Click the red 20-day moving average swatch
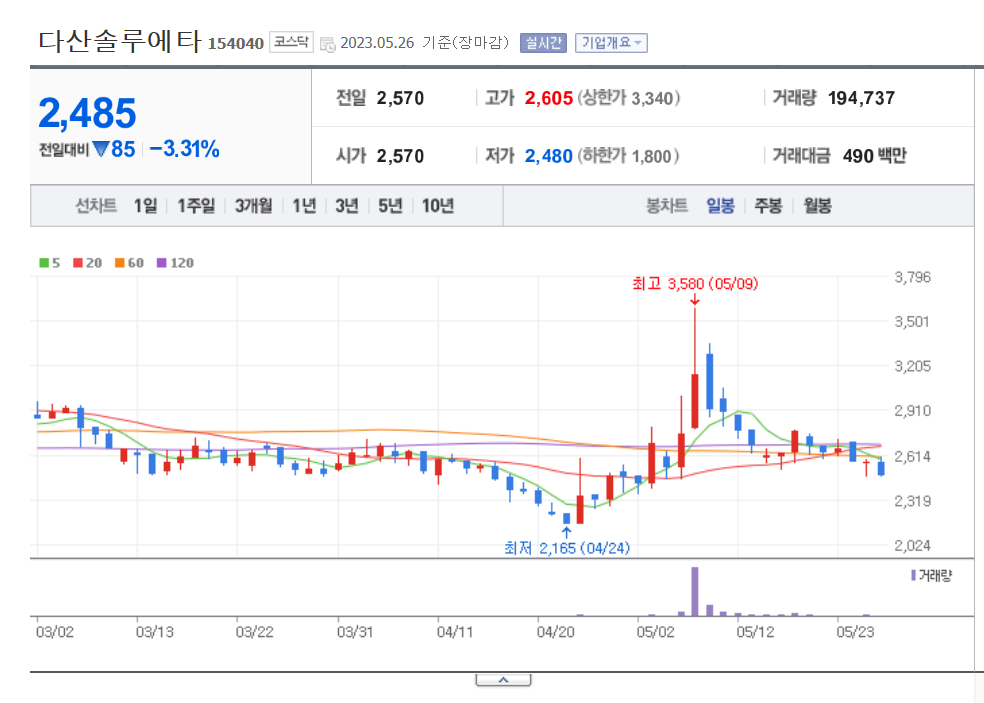984x703 pixels. pos(78,263)
